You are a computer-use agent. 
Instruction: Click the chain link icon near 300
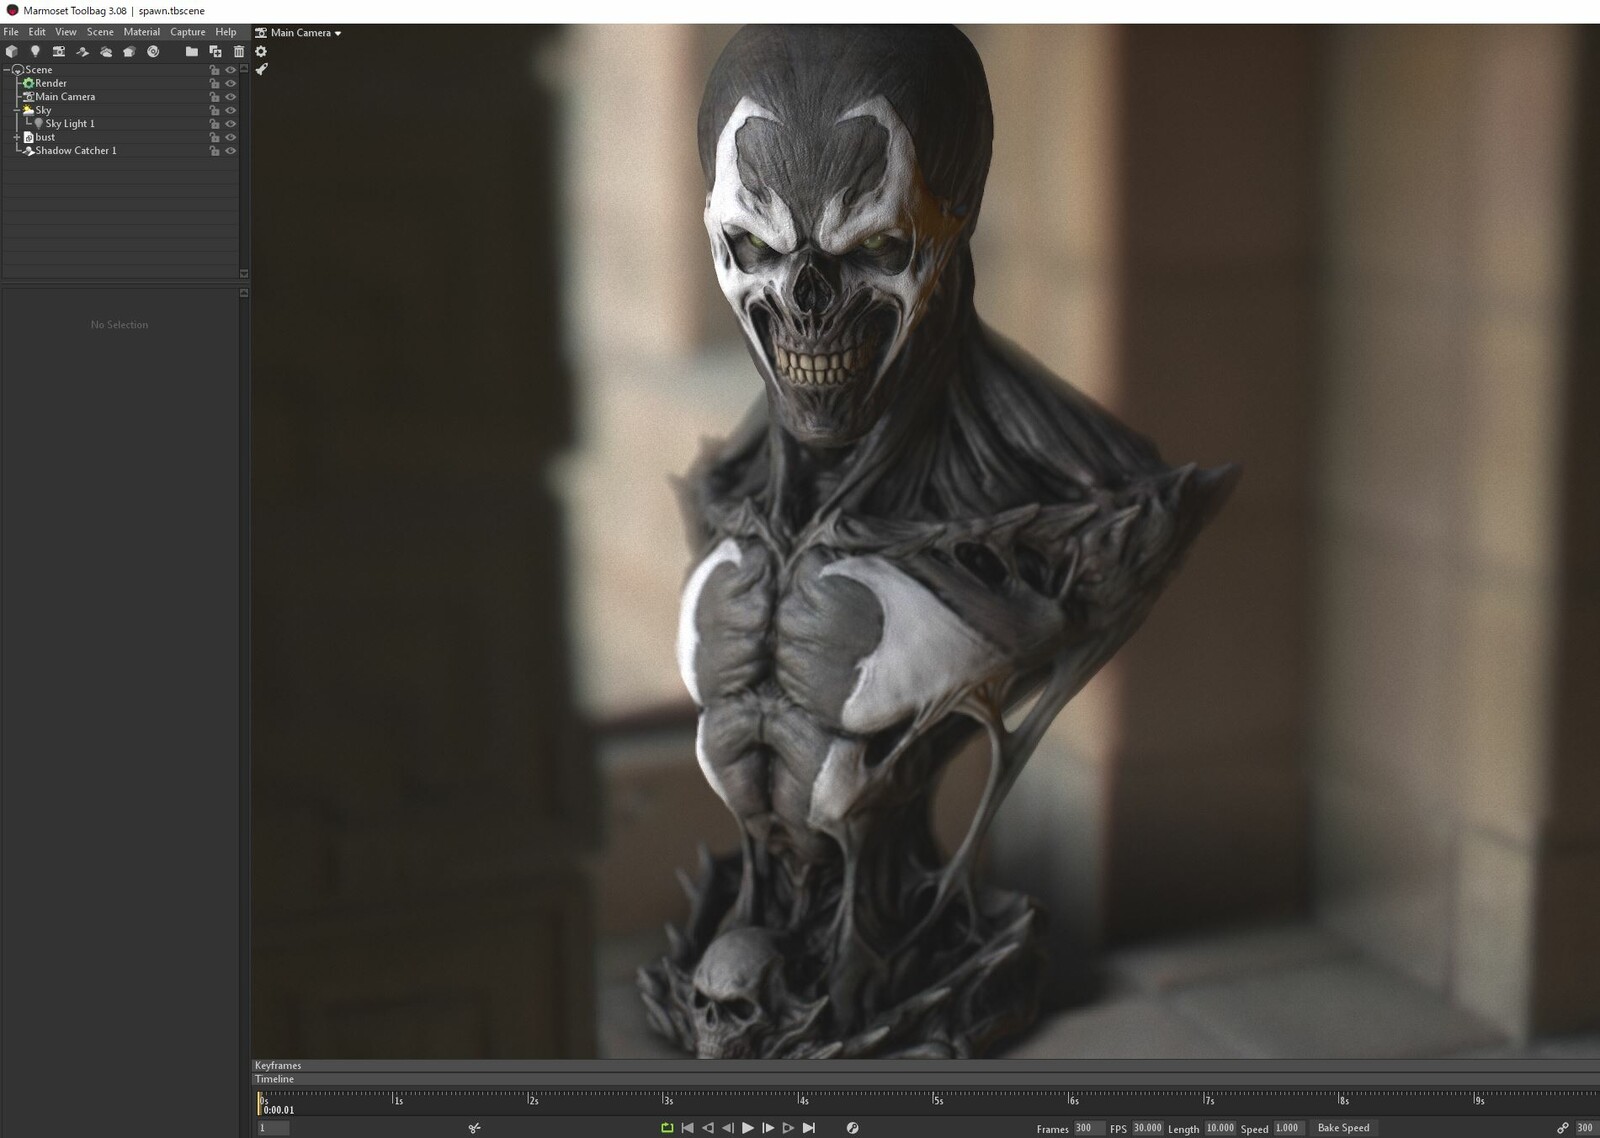pyautogui.click(x=1562, y=1128)
